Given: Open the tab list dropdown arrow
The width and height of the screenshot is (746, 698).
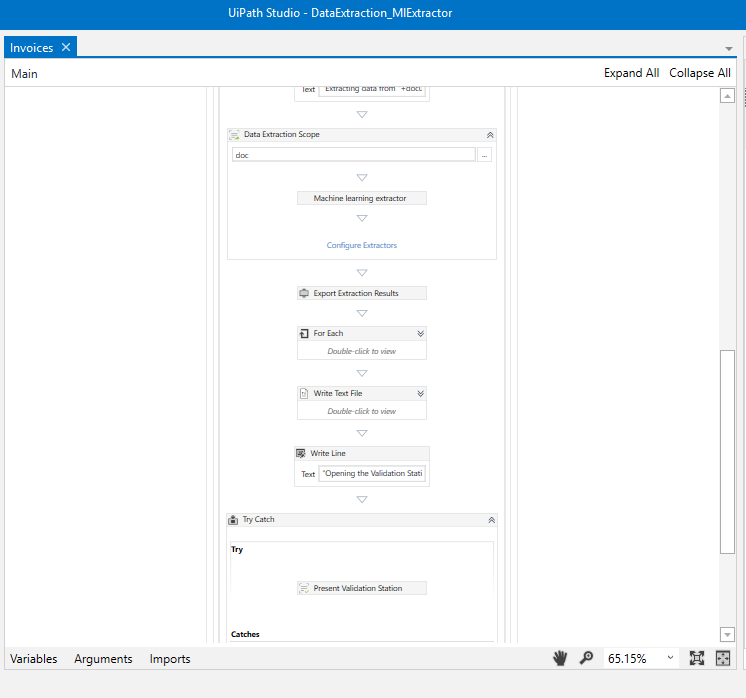Looking at the screenshot, I should pyautogui.click(x=728, y=49).
